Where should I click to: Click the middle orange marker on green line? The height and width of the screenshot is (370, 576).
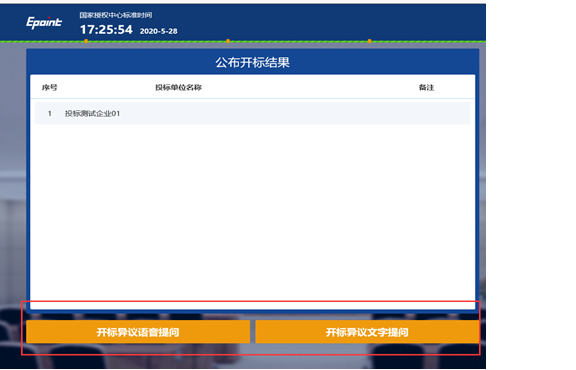pyautogui.click(x=228, y=41)
